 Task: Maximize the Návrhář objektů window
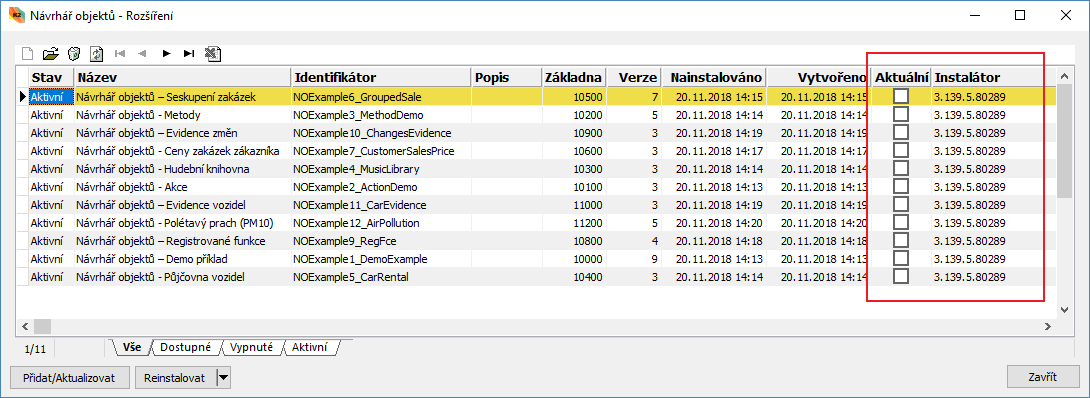[1020, 15]
